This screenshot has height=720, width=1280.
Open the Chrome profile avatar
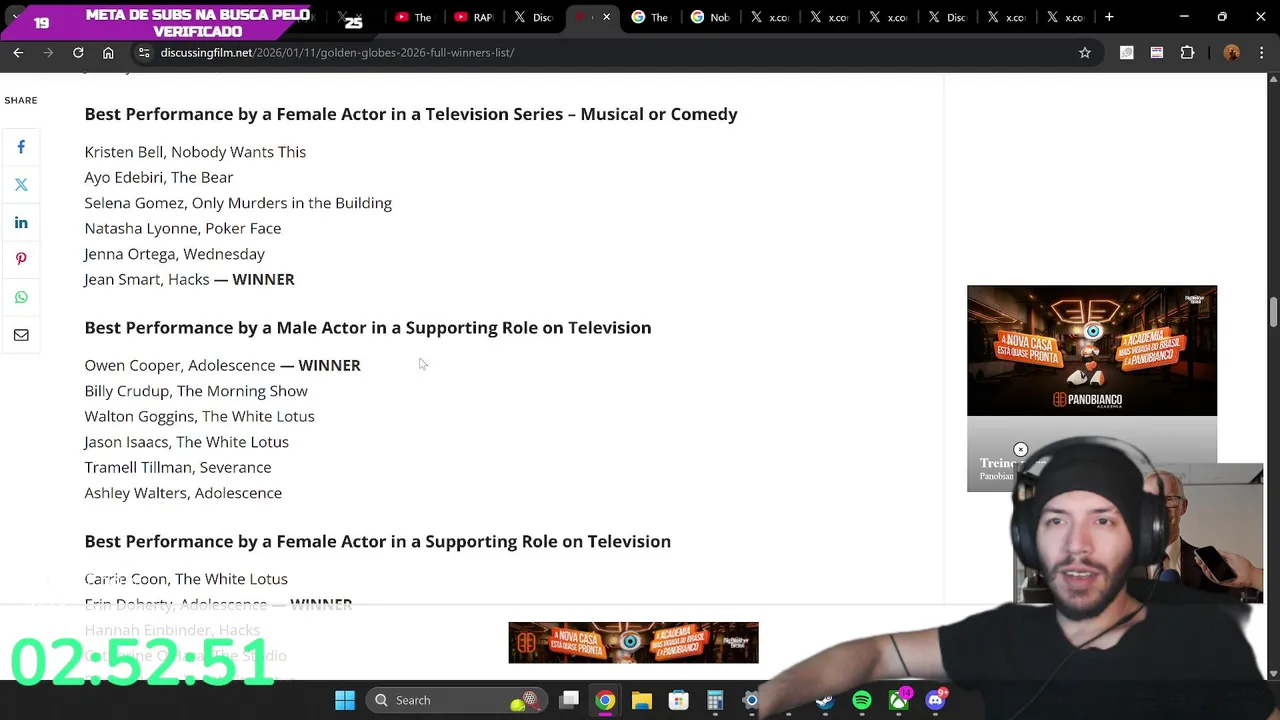coord(1232,52)
